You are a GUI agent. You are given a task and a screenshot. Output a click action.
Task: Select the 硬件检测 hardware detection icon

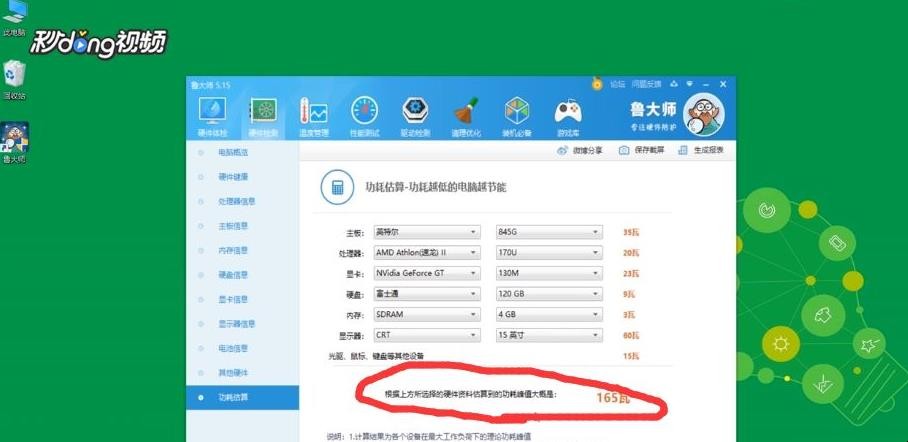point(263,110)
